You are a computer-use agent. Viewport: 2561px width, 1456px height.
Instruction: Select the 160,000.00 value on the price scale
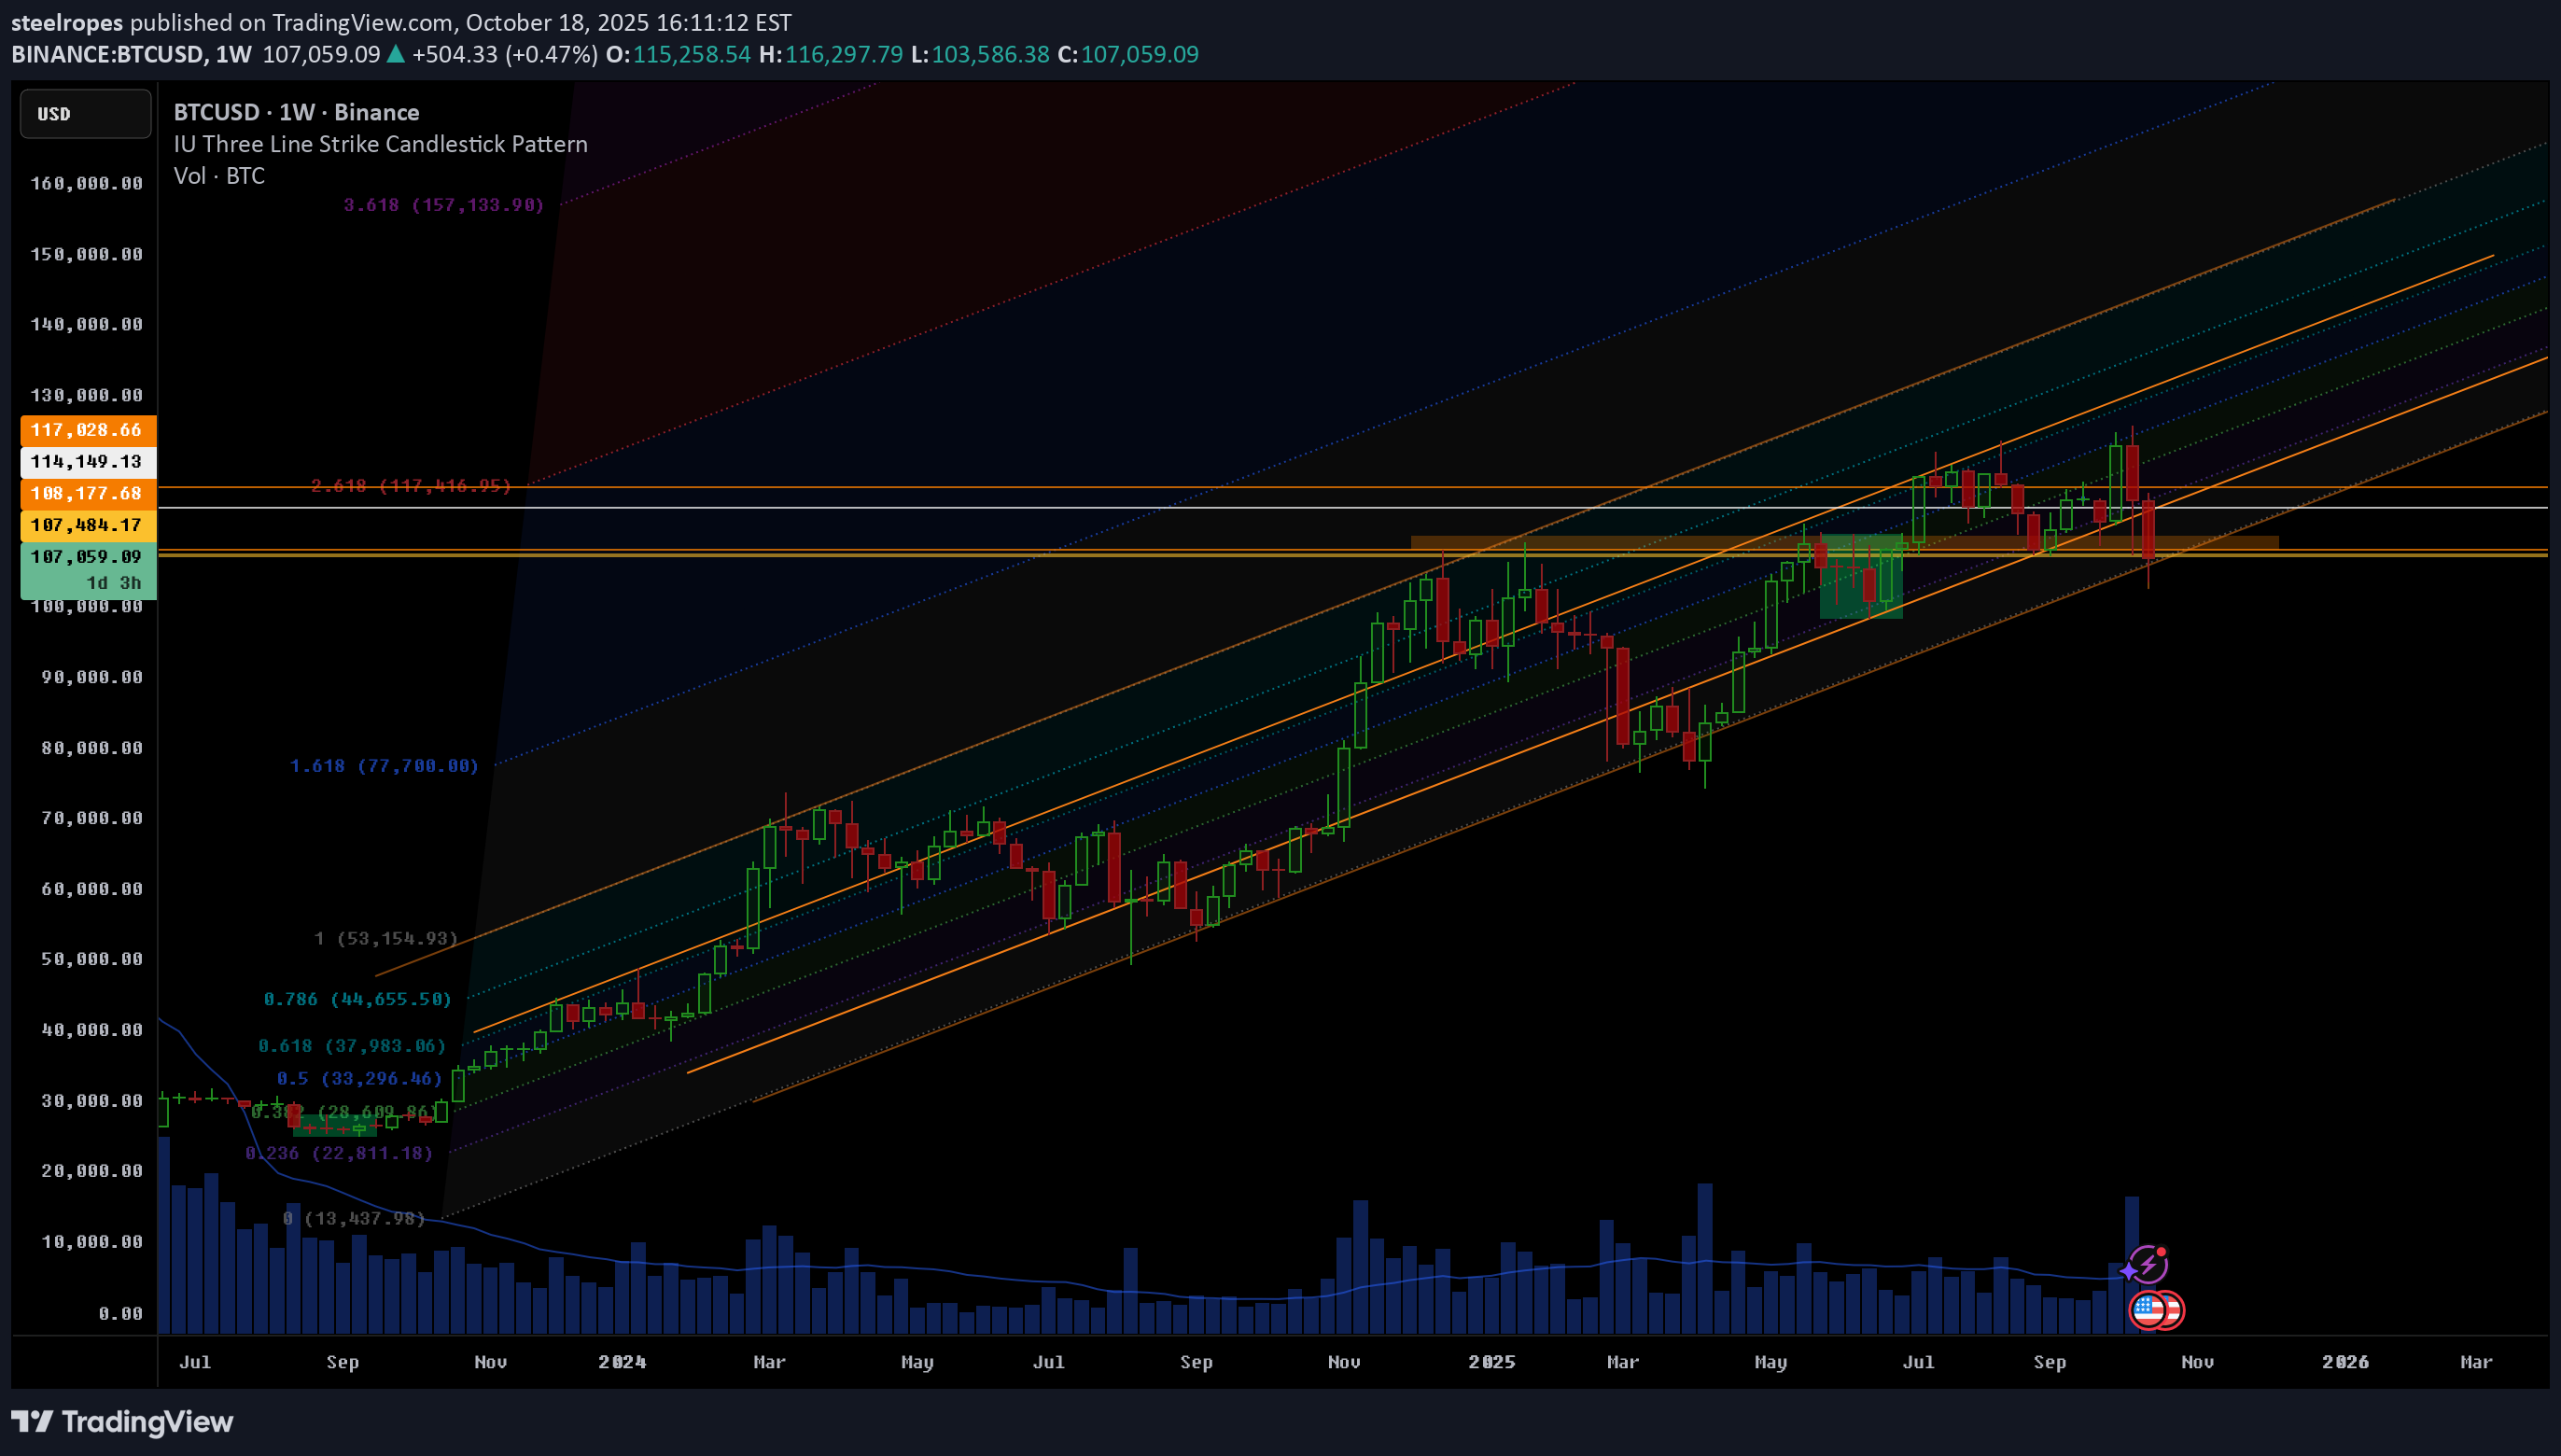coord(88,184)
